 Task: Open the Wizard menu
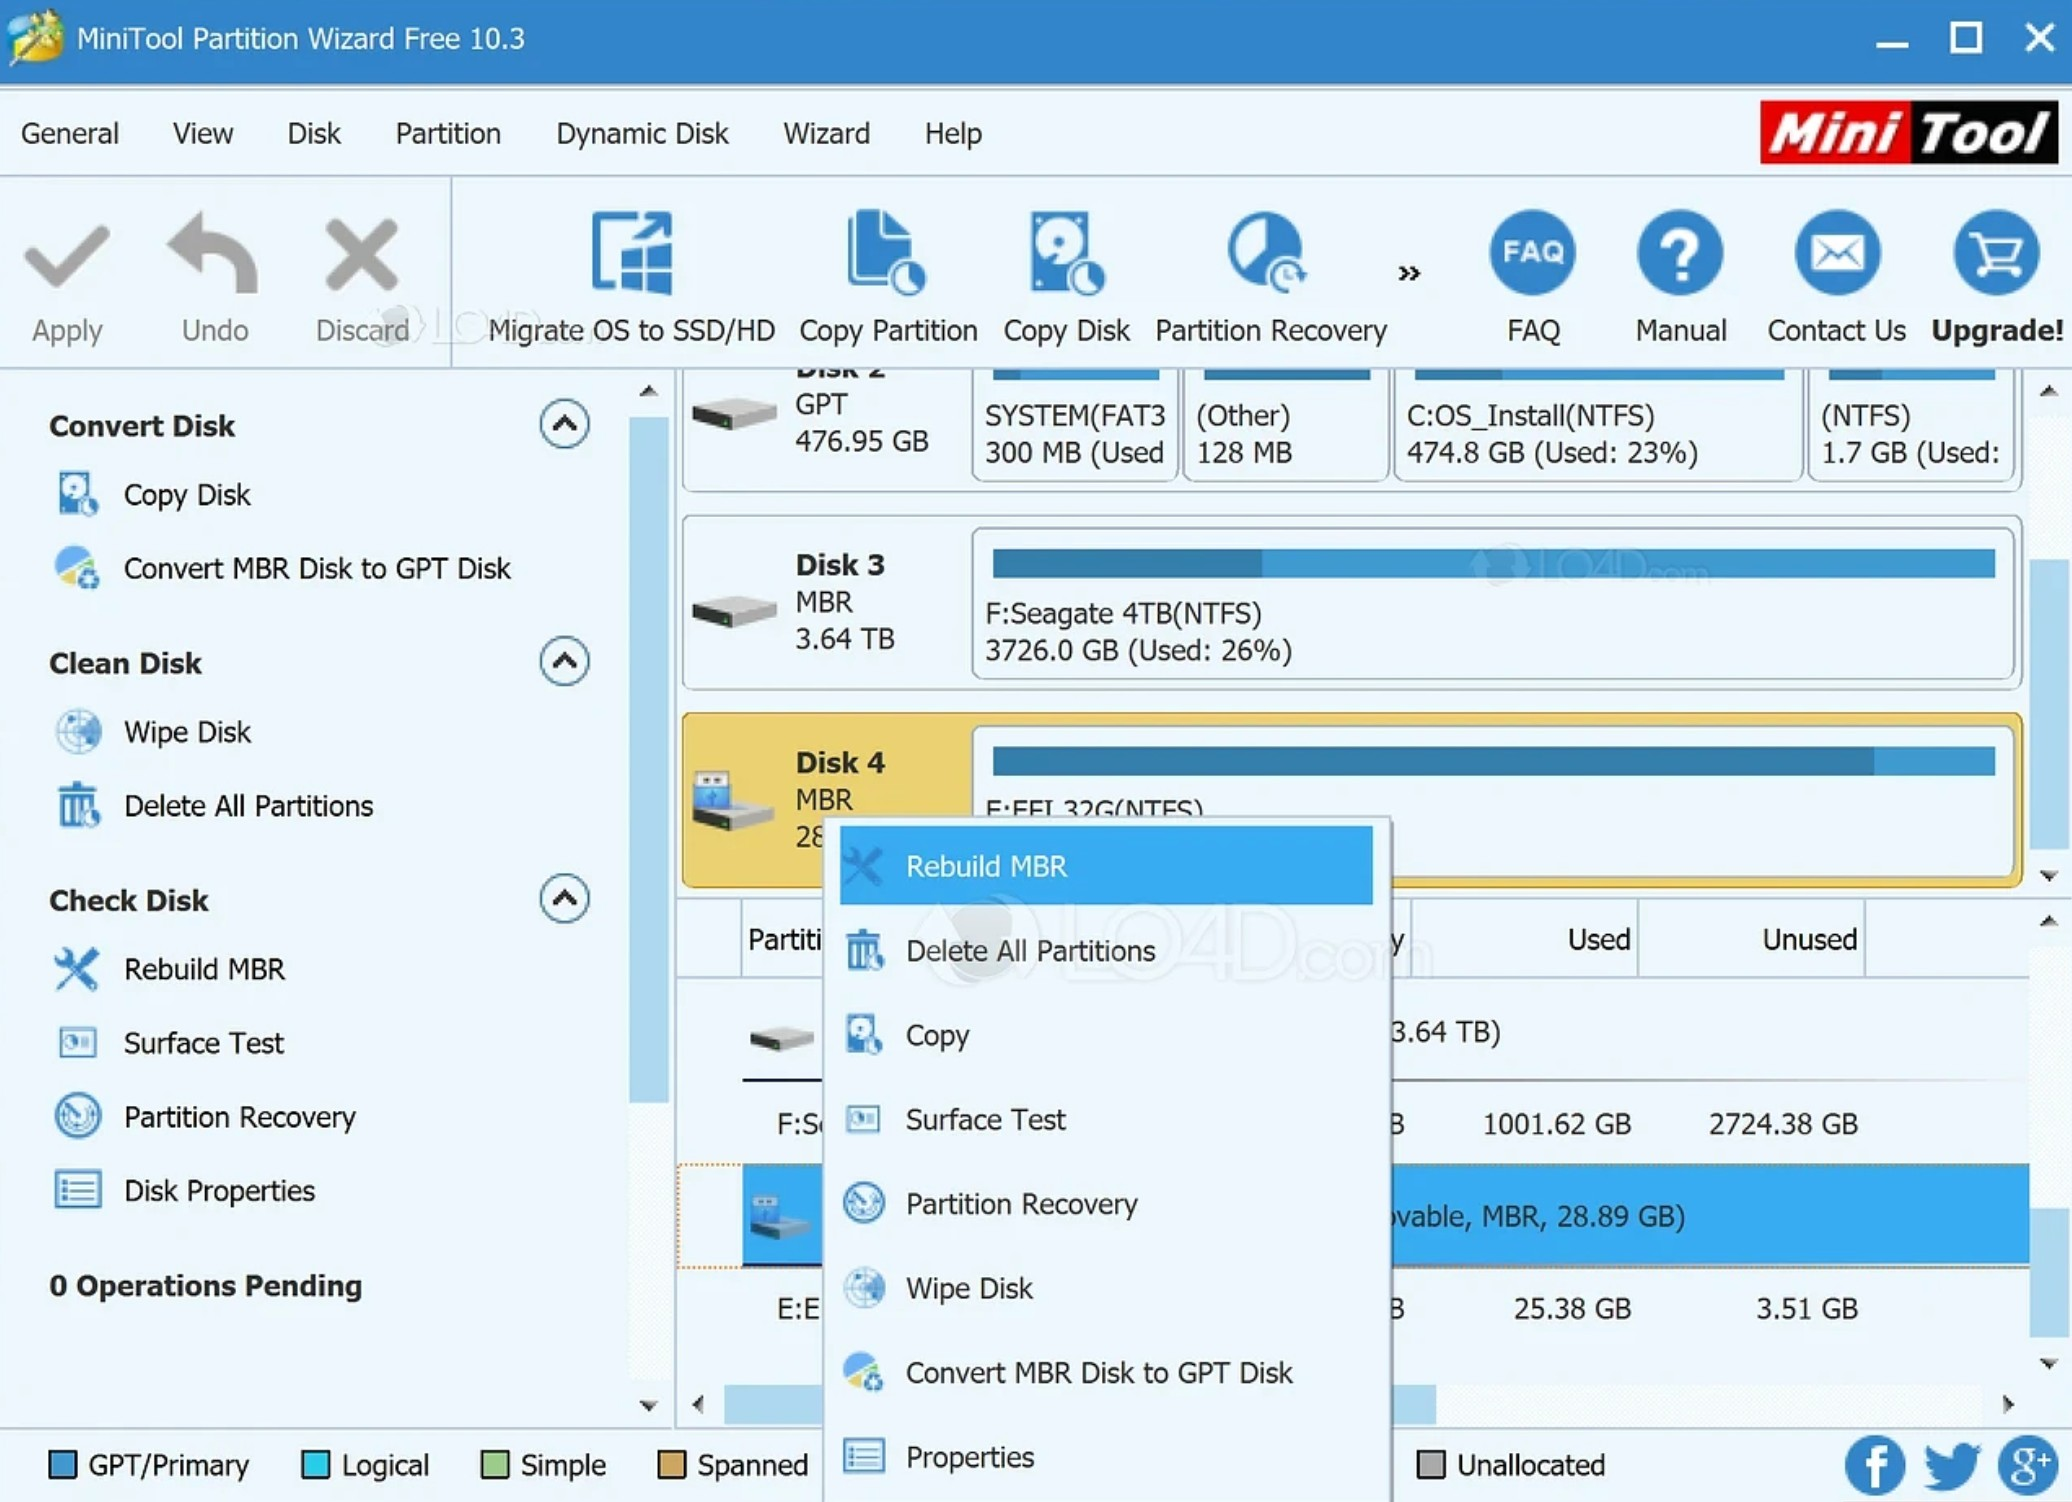click(x=826, y=133)
